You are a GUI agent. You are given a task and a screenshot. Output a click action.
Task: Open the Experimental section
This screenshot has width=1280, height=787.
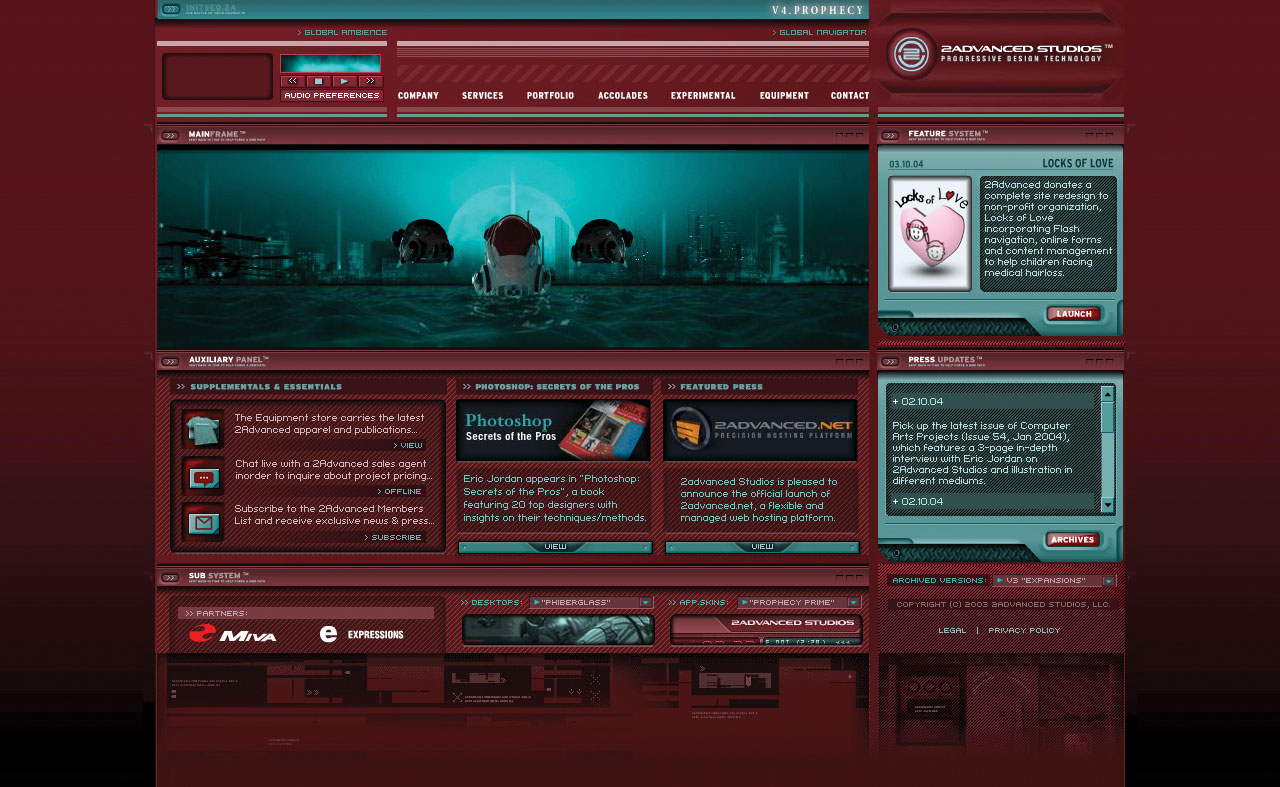point(703,96)
